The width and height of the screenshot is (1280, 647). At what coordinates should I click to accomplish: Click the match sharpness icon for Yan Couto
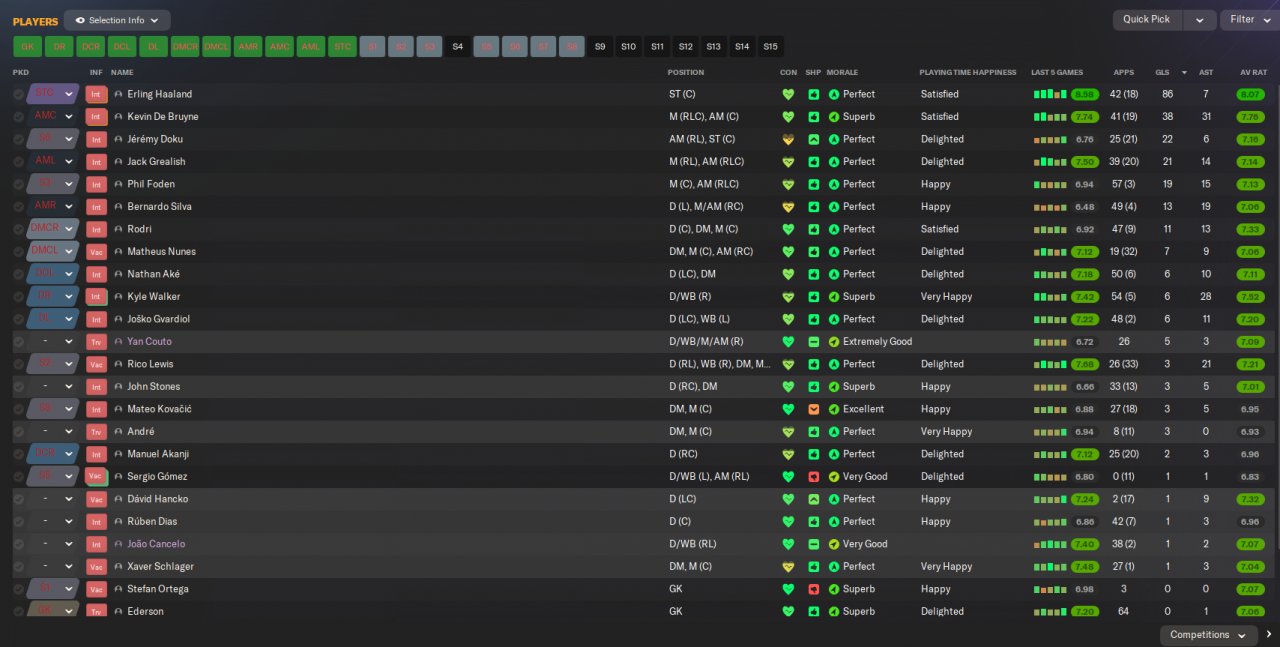(814, 342)
